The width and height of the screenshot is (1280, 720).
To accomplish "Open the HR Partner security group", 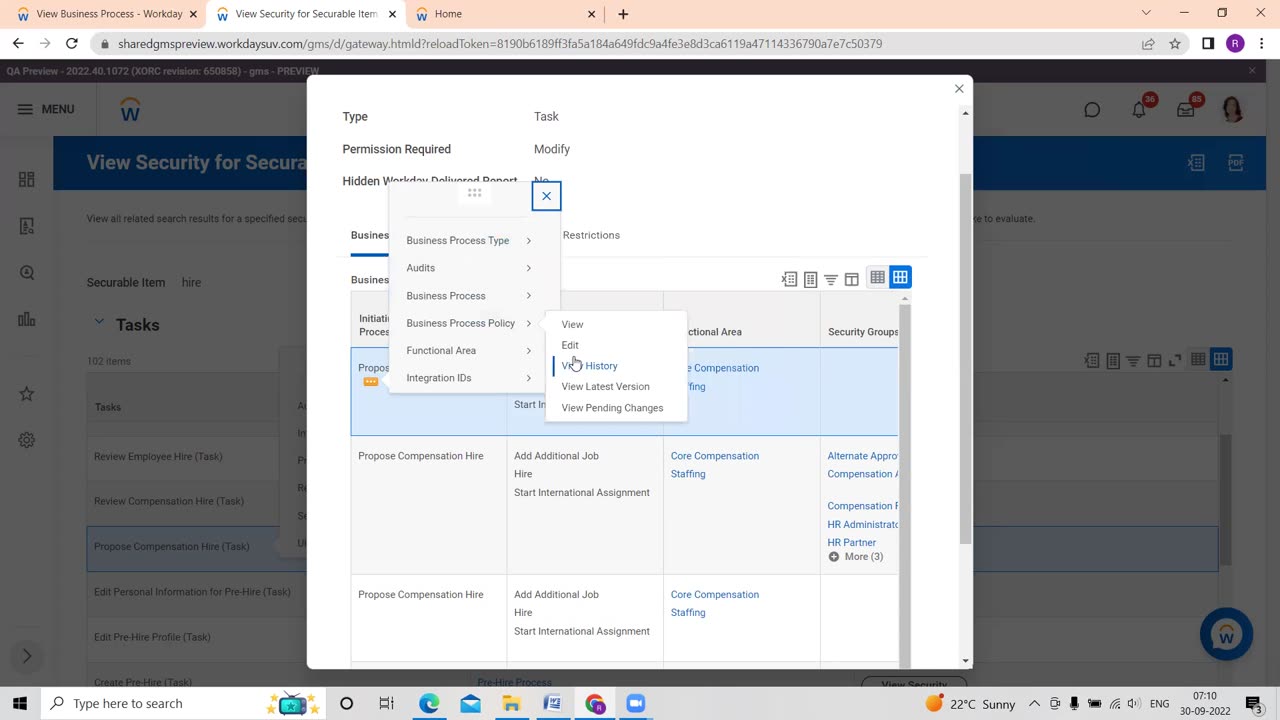I will [851, 543].
